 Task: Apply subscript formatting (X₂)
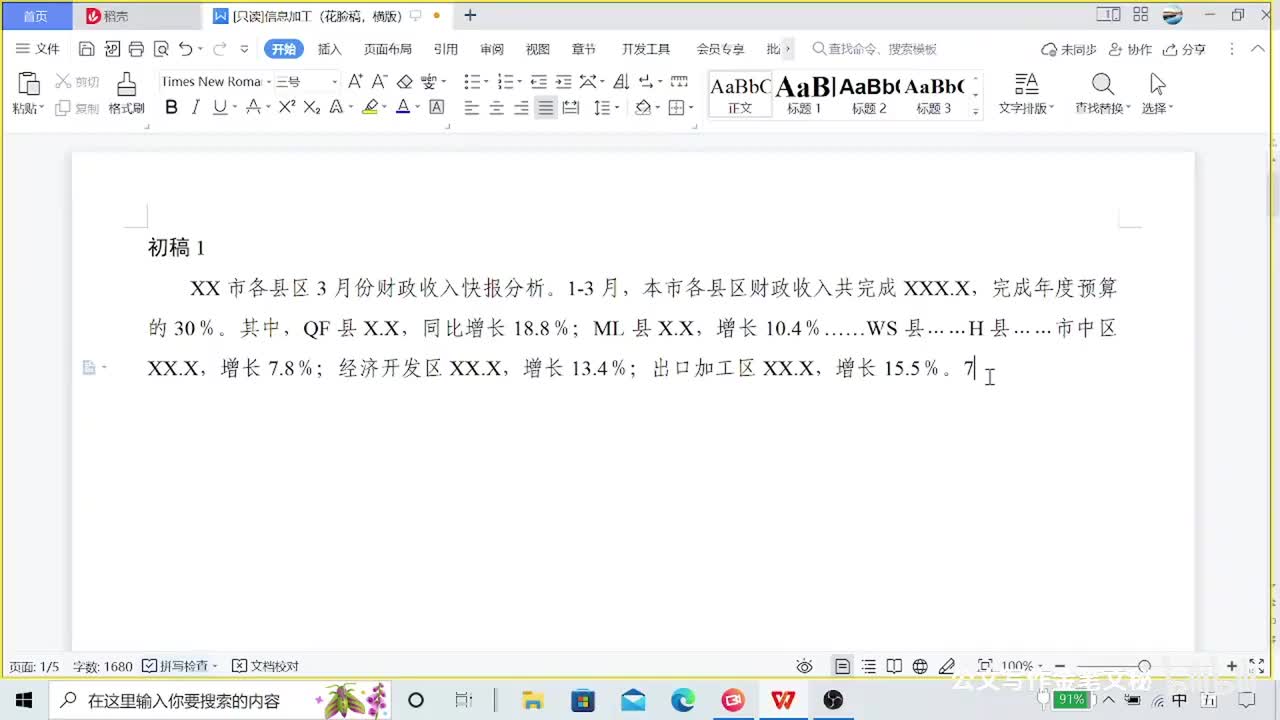(312, 107)
